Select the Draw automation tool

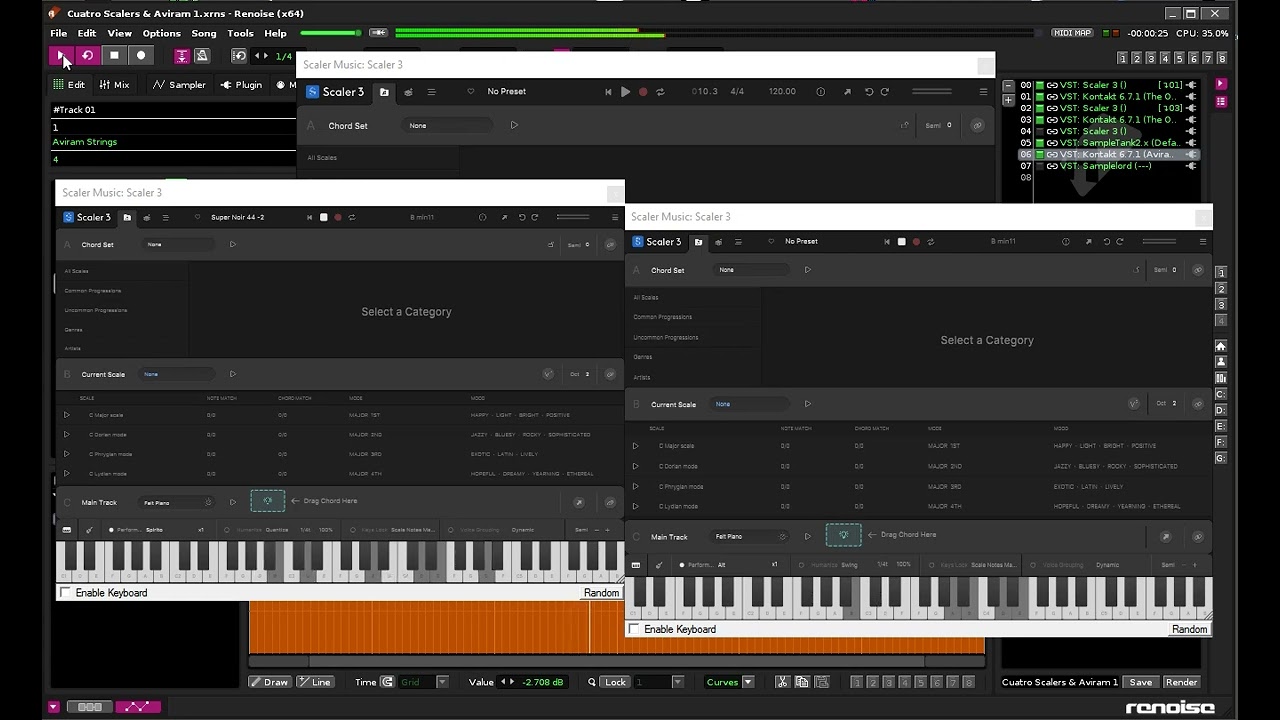click(270, 682)
